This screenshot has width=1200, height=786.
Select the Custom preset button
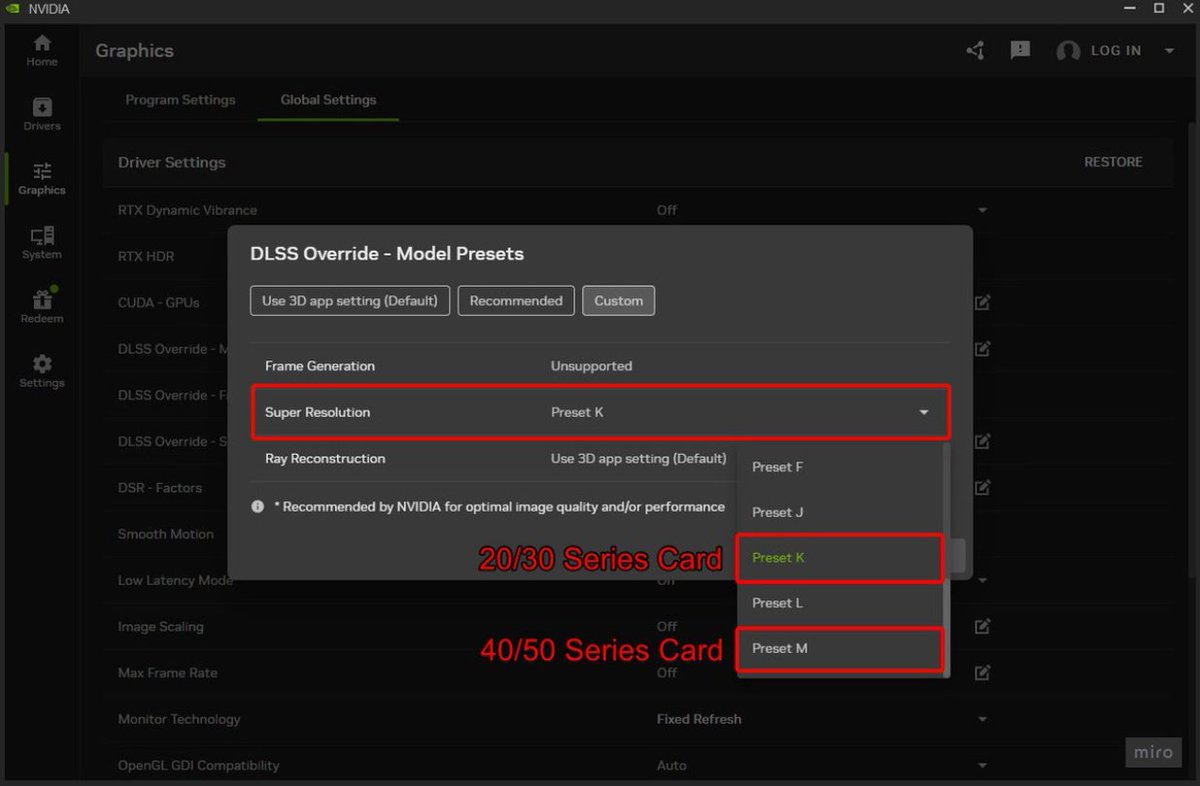point(619,301)
